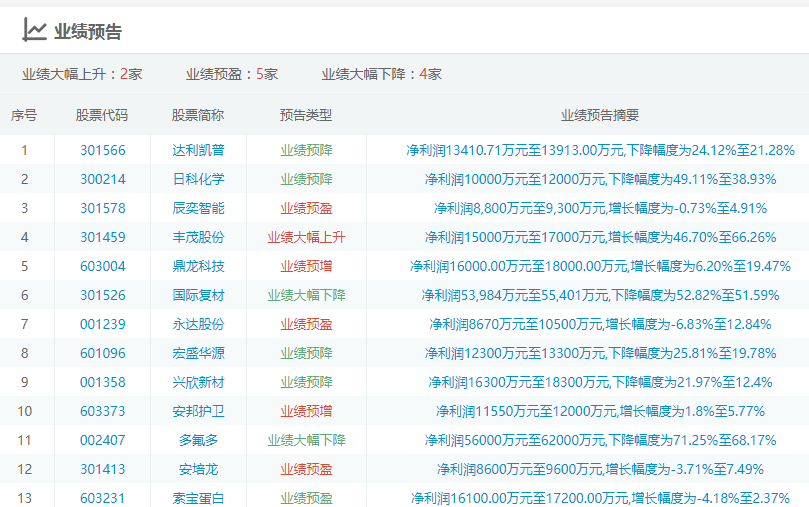This screenshot has width=809, height=507.
Task: Open 日科化学 summary showing 下降49.11%至38.93%
Action: [600, 179]
